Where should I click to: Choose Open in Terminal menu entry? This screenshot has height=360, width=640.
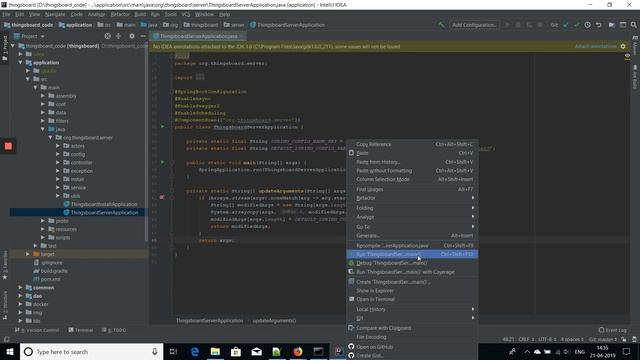pyautogui.click(x=412, y=300)
